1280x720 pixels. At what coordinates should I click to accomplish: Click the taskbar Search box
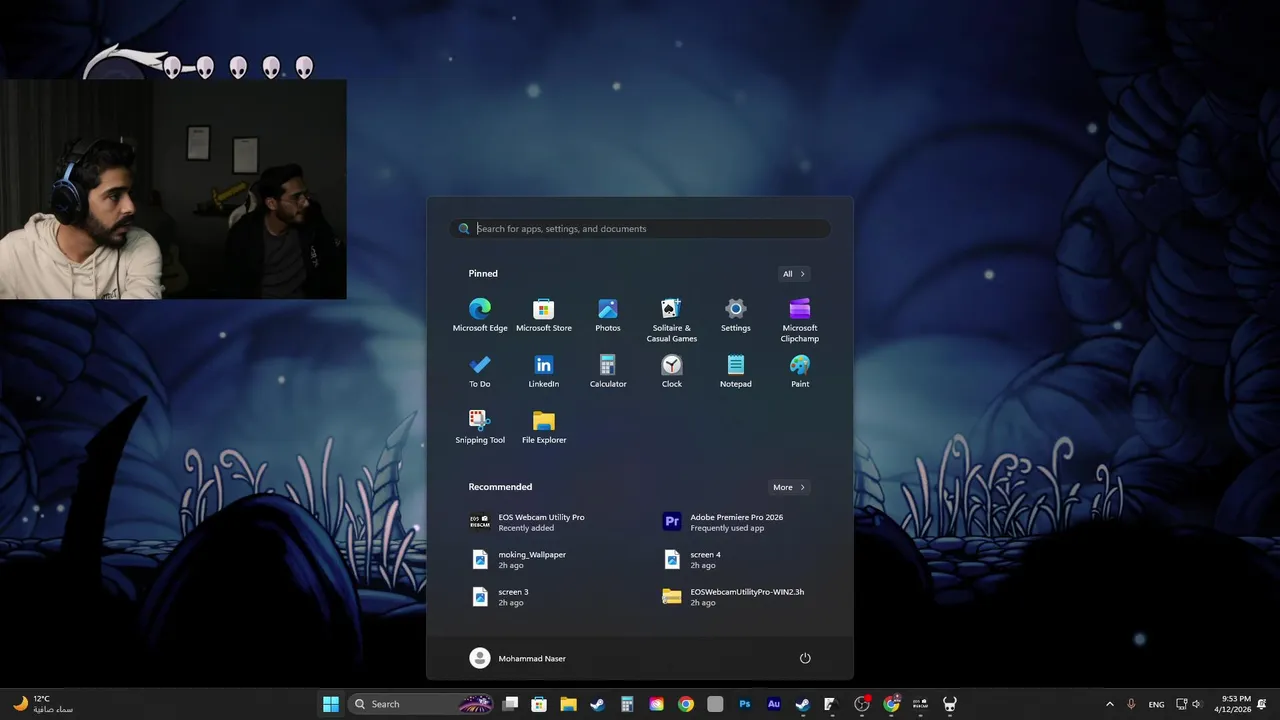point(421,704)
